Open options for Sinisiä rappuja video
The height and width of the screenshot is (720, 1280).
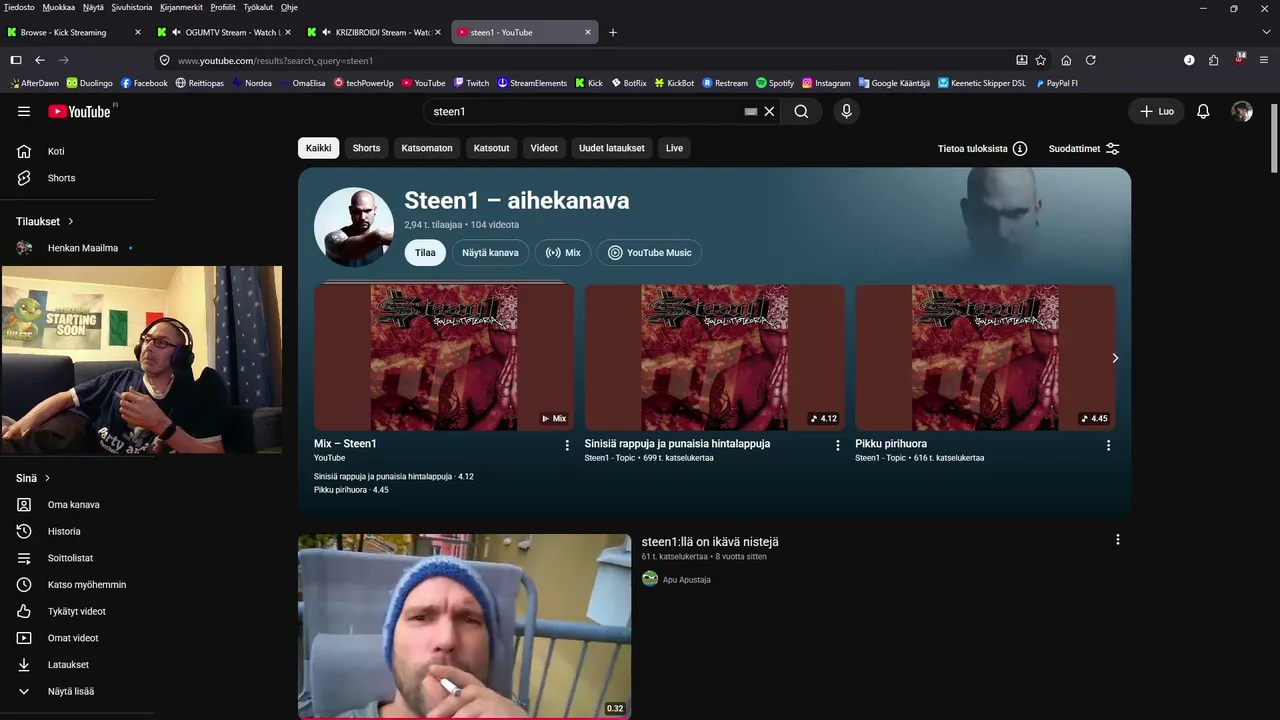838,445
